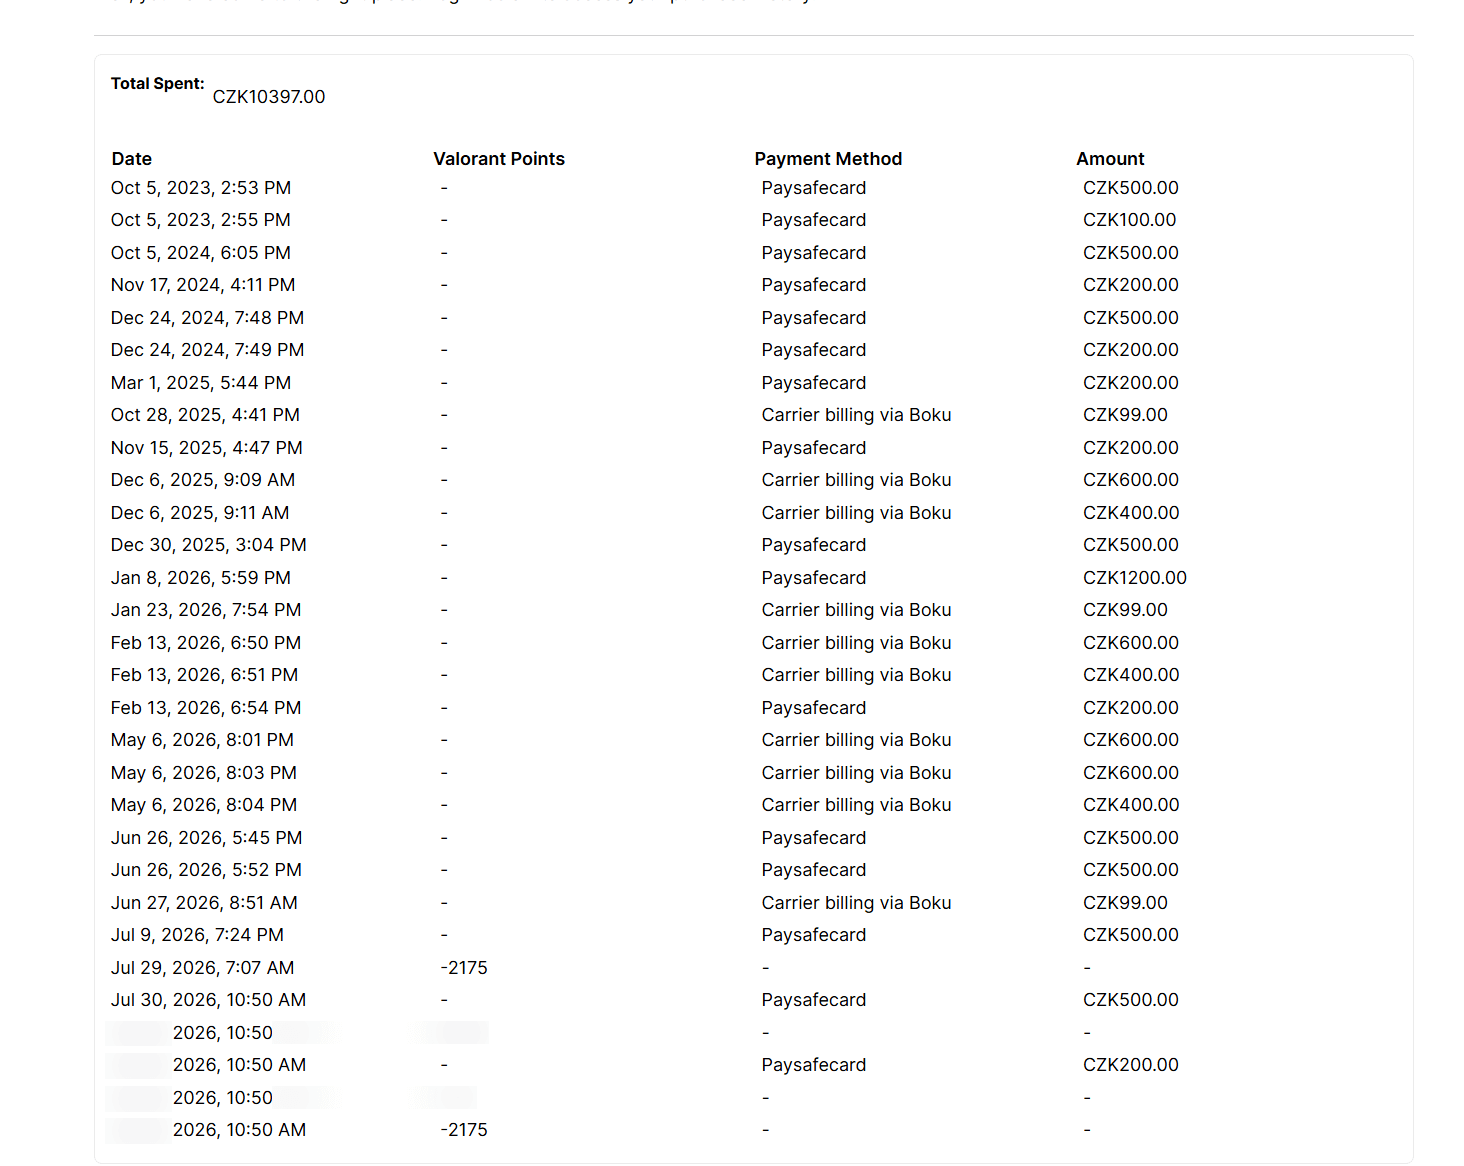
Task: Select the total amount CZK10397.00
Action: click(x=269, y=97)
